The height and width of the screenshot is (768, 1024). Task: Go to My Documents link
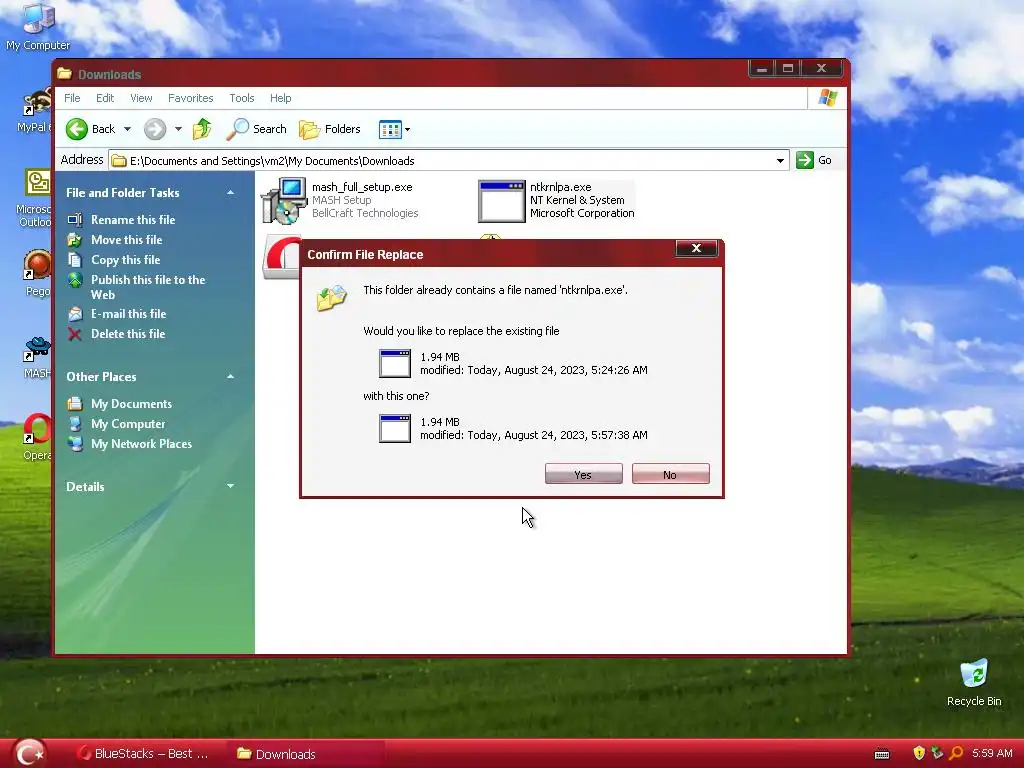(x=131, y=404)
